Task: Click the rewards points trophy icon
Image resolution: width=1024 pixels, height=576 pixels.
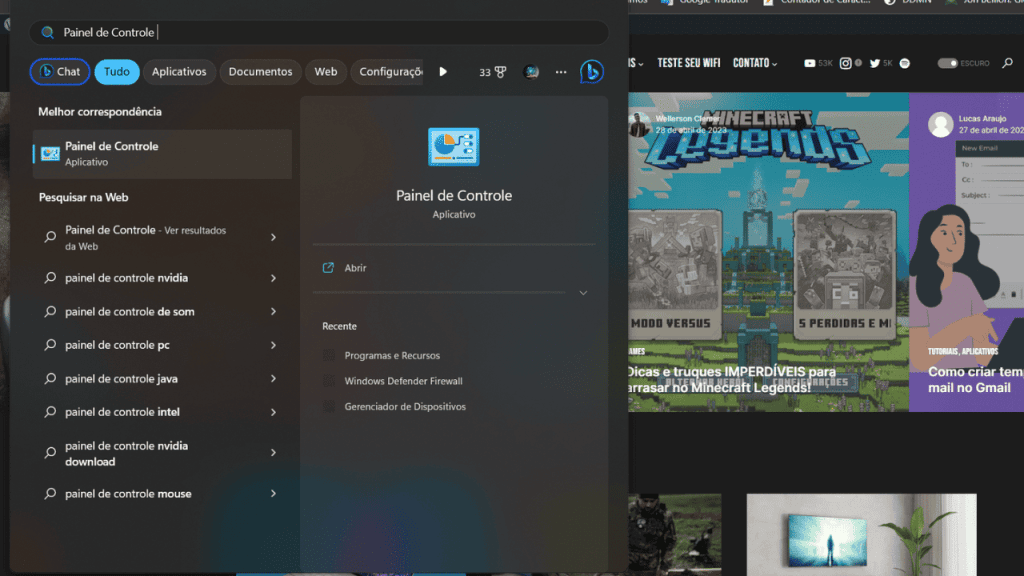Action: coord(500,72)
